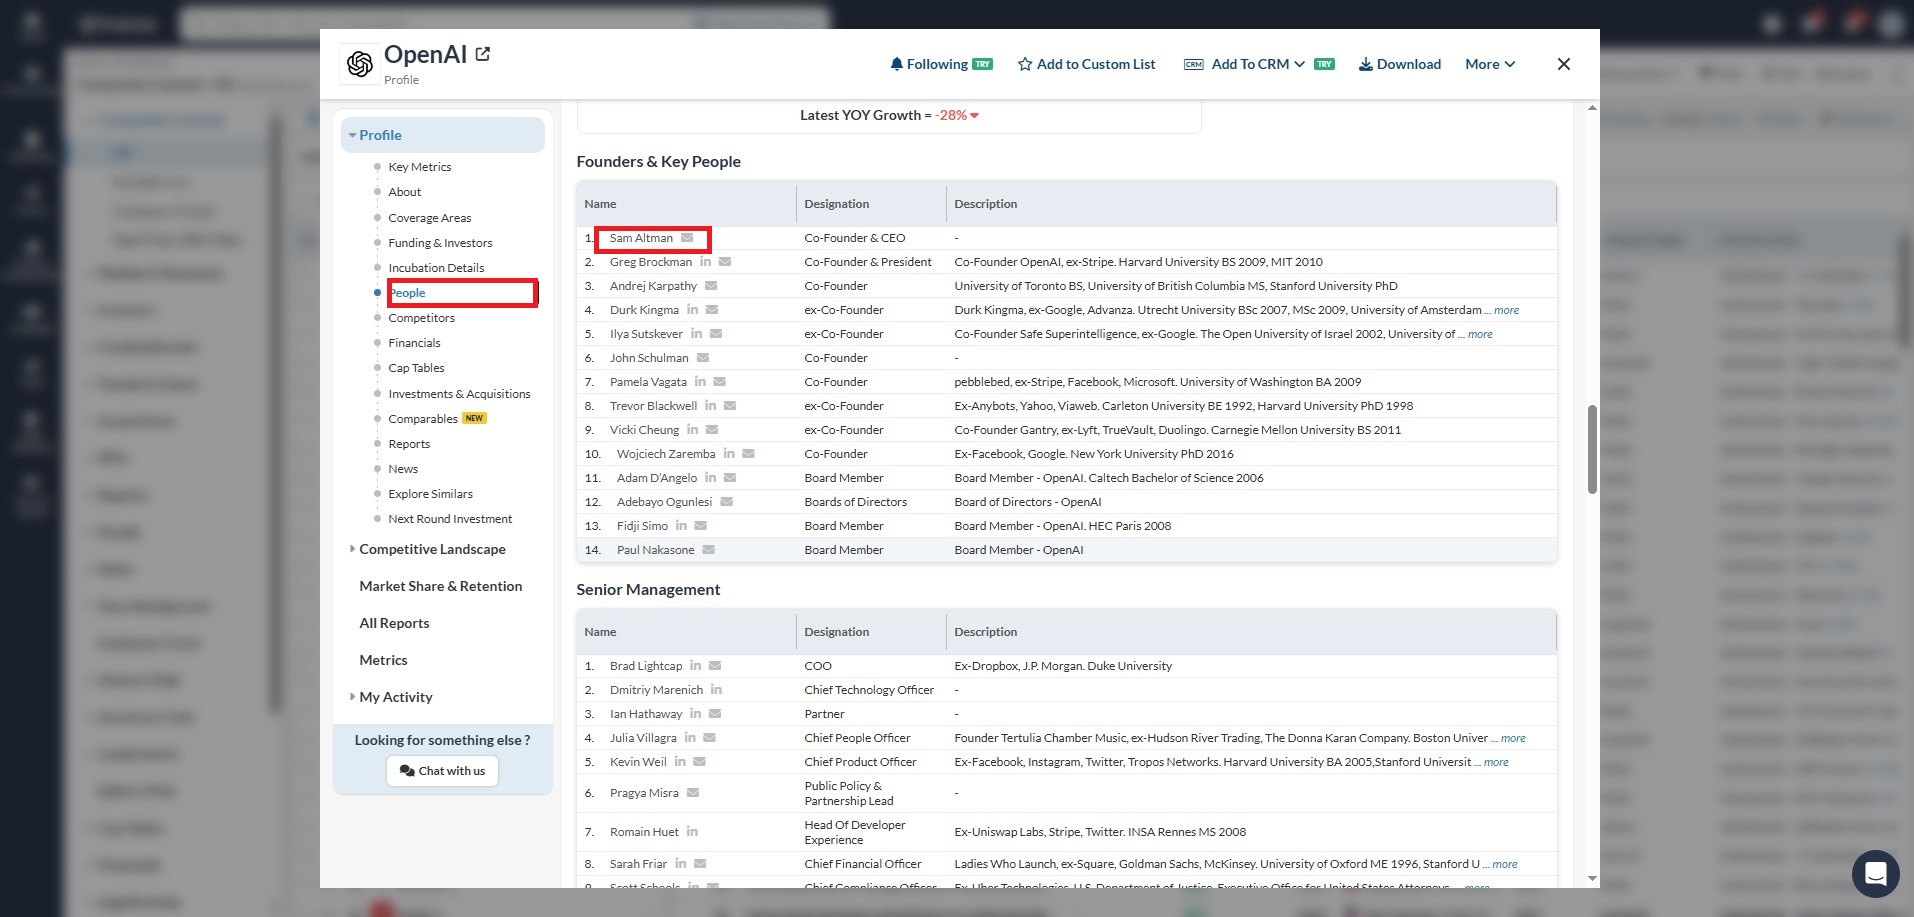The width and height of the screenshot is (1914, 917).
Task: Click the profile panel vertical scrollbar
Action: click(x=1592, y=450)
